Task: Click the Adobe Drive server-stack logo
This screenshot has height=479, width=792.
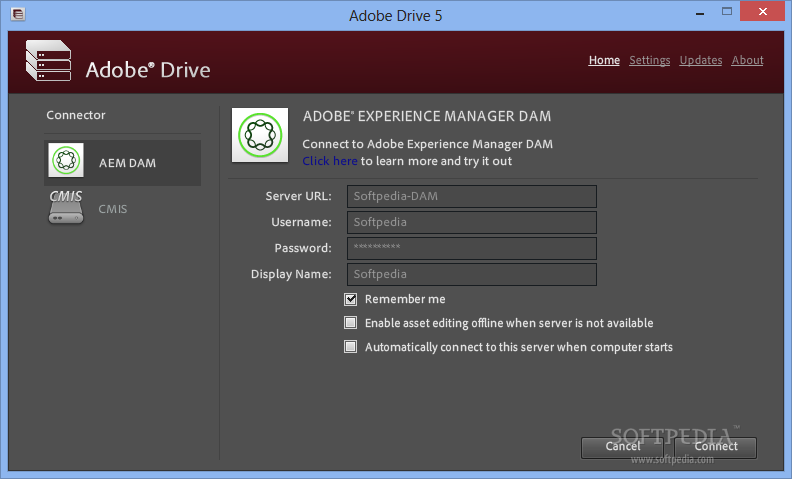Action: pos(48,61)
